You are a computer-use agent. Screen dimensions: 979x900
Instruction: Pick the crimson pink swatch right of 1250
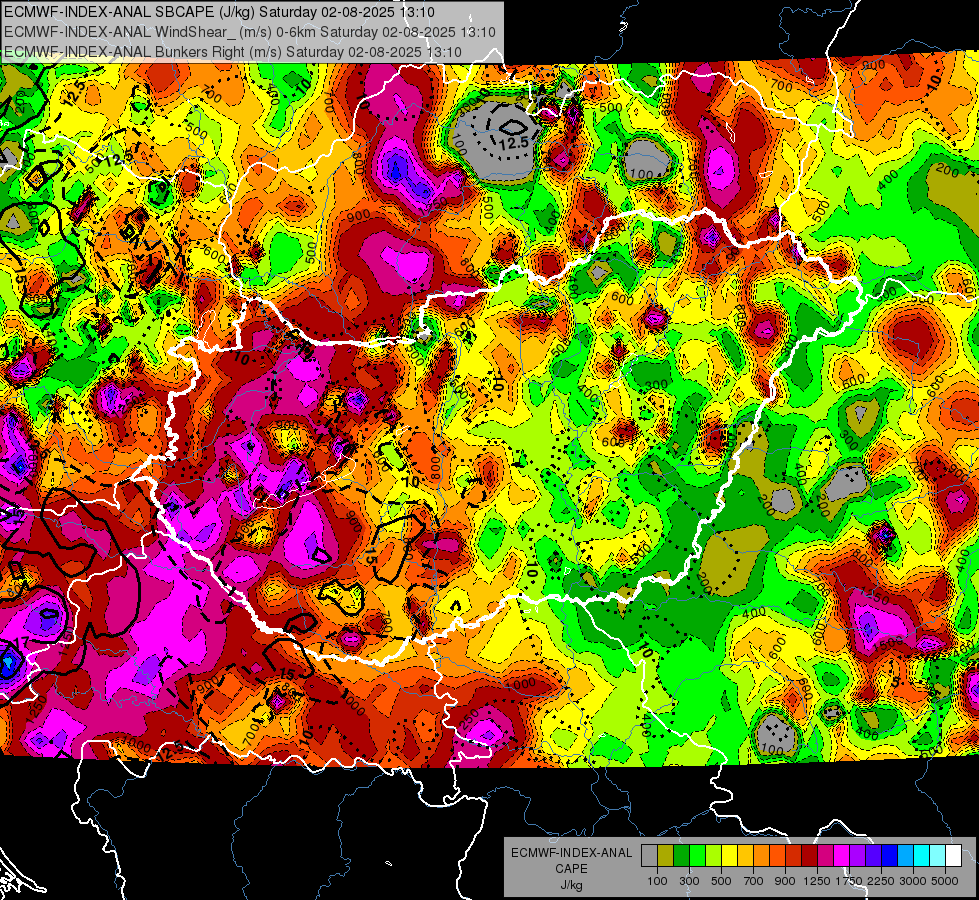825,856
